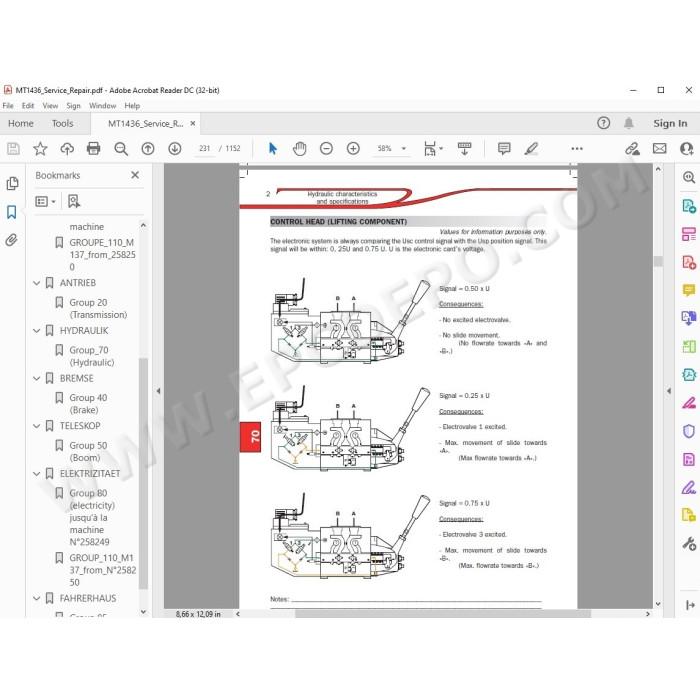Image resolution: width=700 pixels, height=700 pixels.
Task: Close the Bookmarks pane
Action: (135, 175)
